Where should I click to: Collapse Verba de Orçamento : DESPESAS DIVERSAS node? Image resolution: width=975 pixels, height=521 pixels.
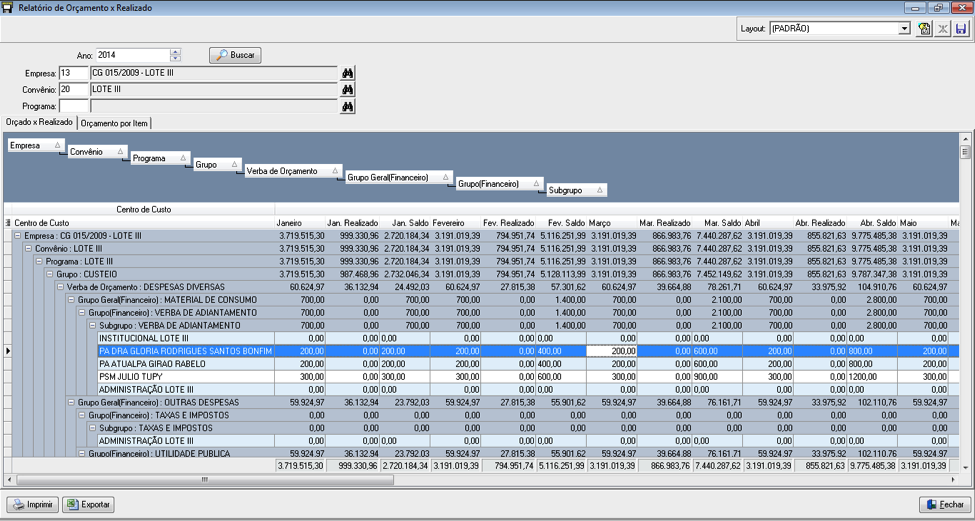tap(60, 287)
